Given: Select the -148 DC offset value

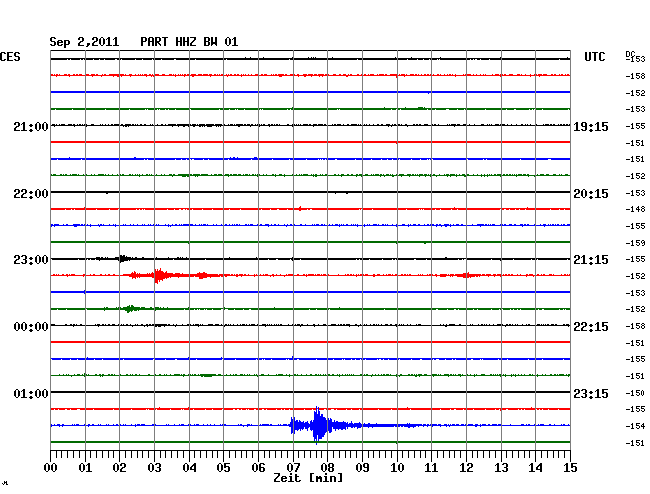Looking at the screenshot, I should click(635, 209).
